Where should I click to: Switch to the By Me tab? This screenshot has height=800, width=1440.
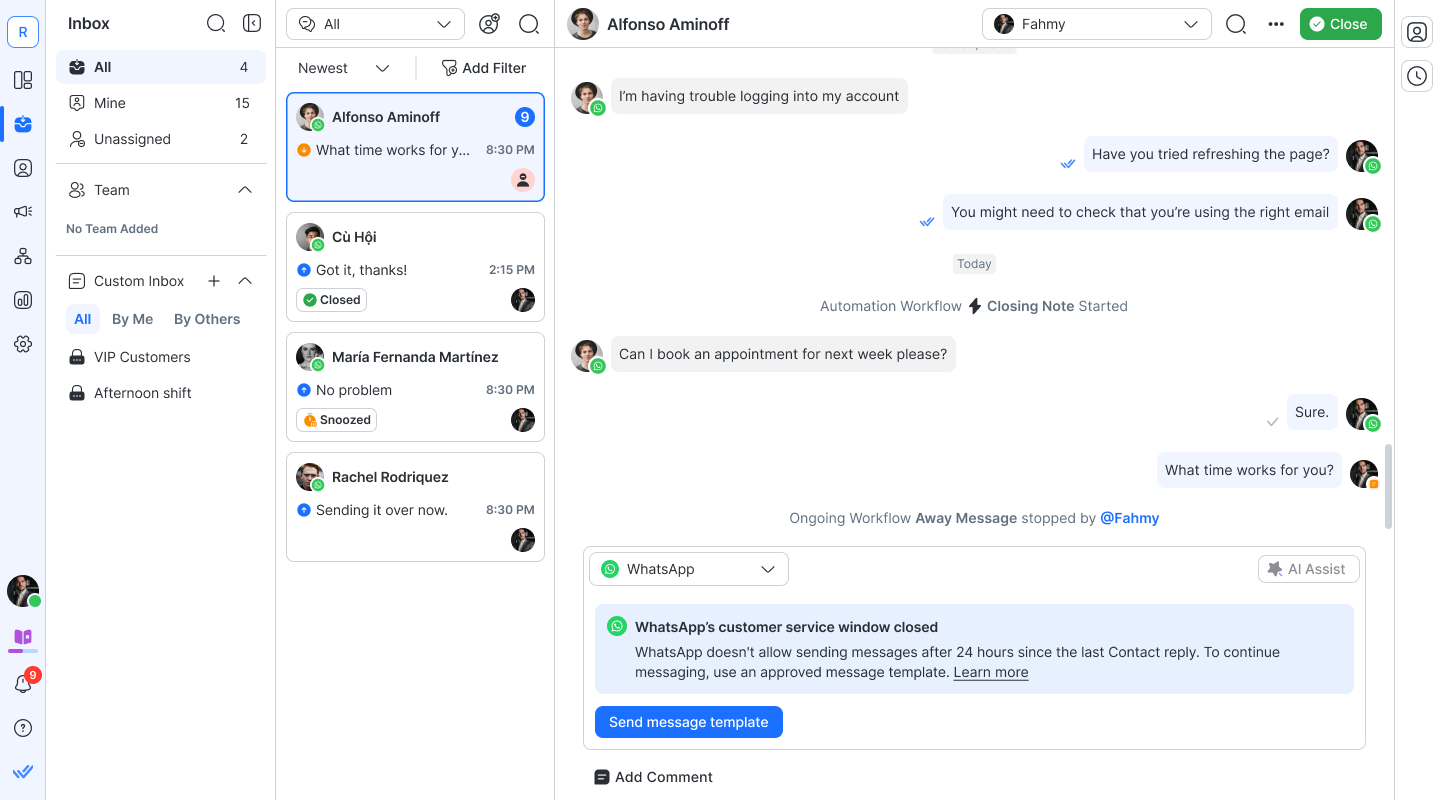tap(132, 319)
